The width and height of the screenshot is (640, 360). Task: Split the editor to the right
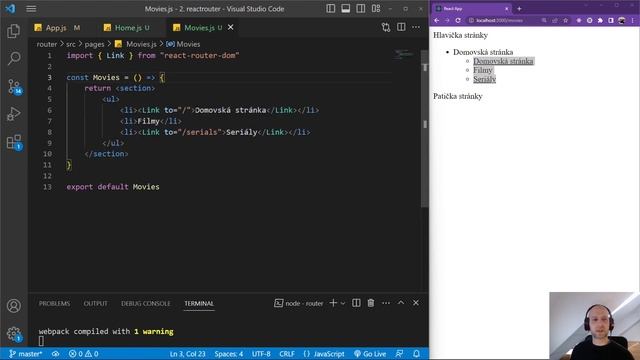click(x=401, y=27)
